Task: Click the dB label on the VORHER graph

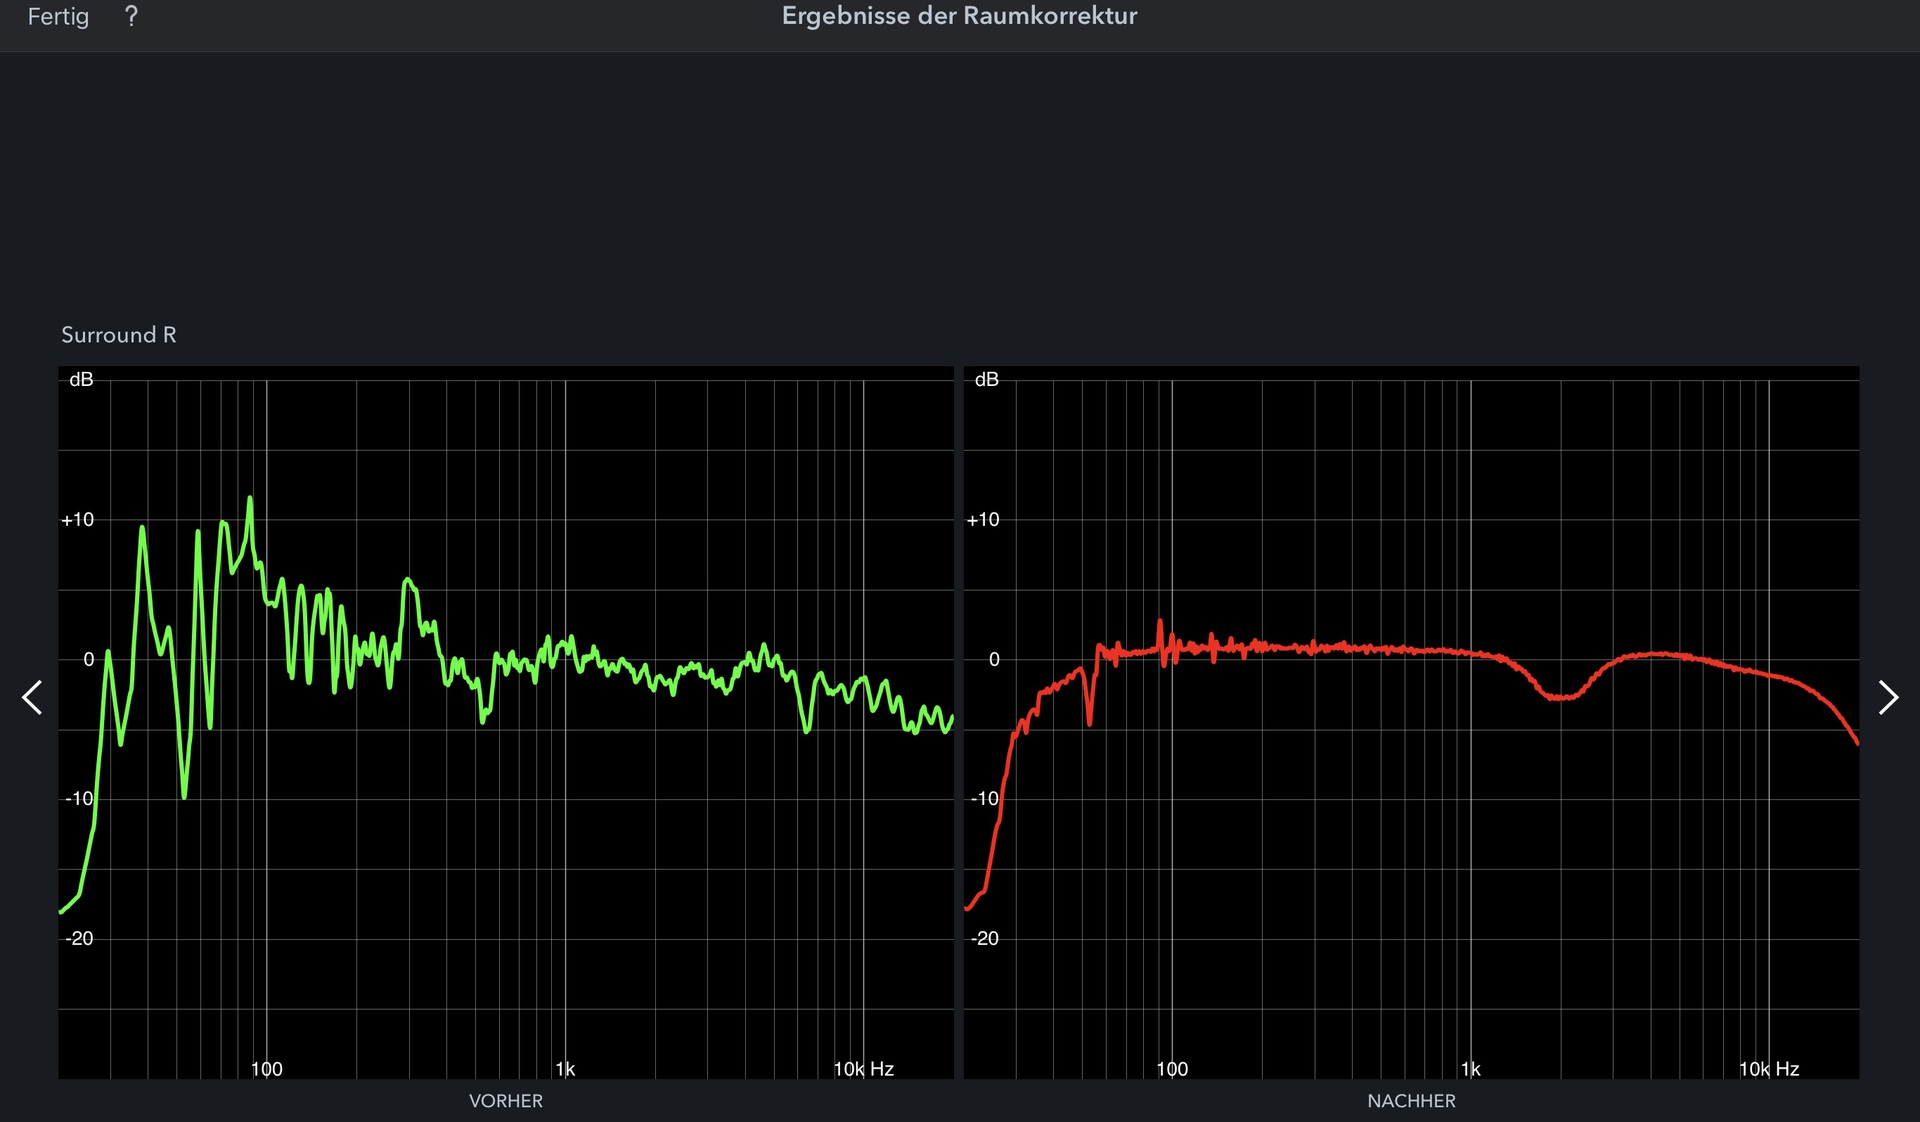Action: click(81, 379)
